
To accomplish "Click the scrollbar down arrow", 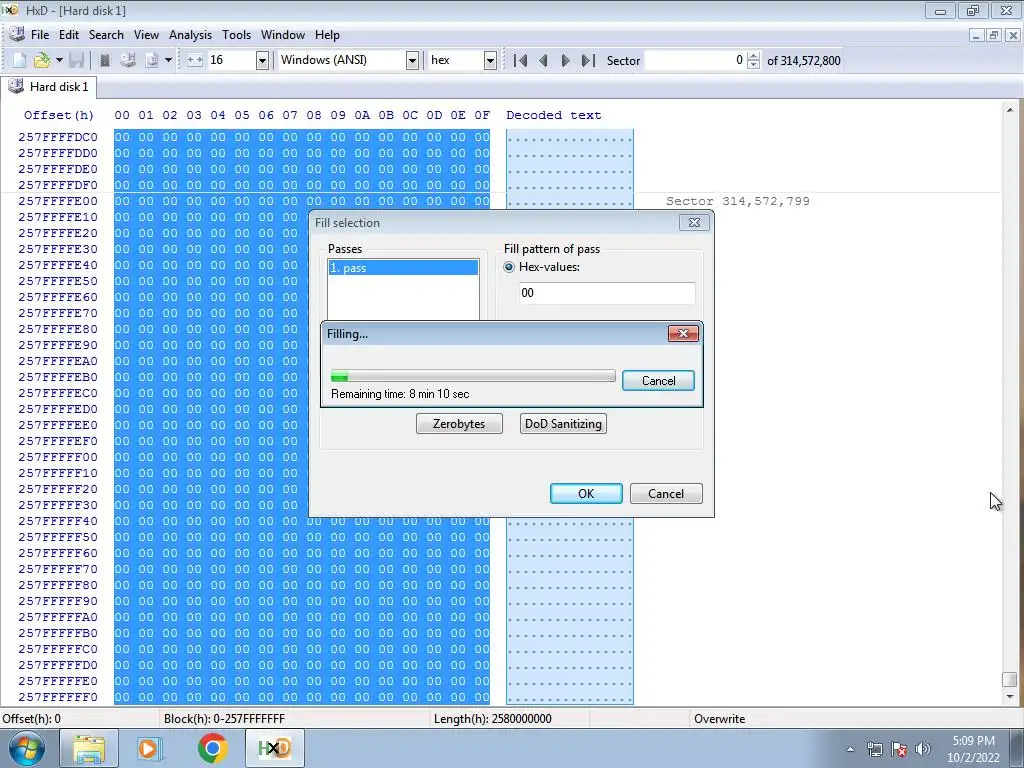I will [1010, 696].
